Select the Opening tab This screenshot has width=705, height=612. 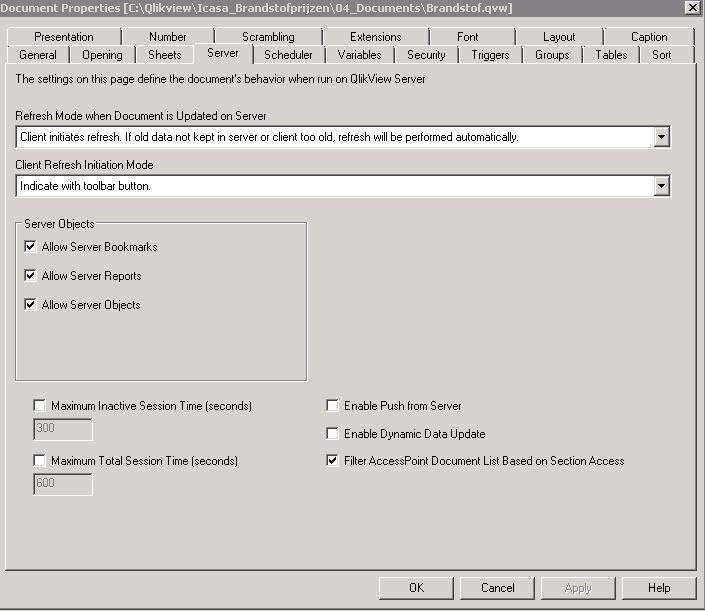coord(102,55)
